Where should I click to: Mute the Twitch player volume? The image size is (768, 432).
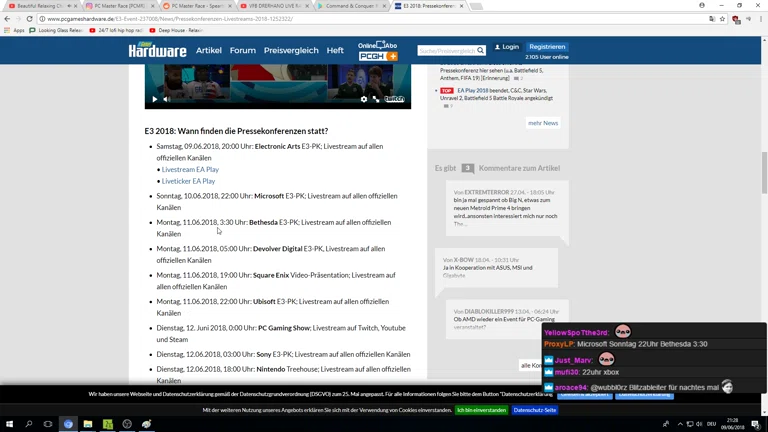(x=167, y=99)
